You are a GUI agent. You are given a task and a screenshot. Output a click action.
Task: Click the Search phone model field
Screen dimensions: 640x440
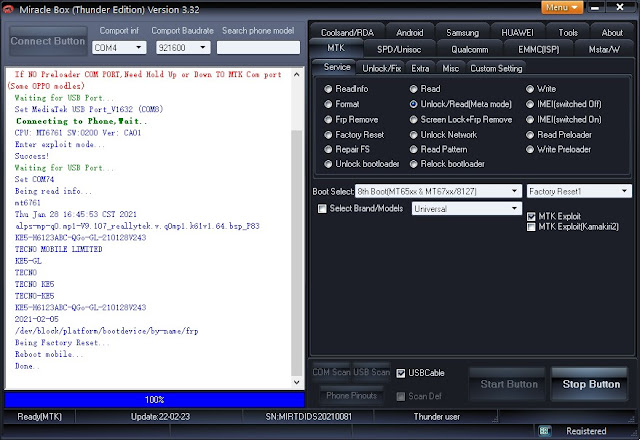258,47
